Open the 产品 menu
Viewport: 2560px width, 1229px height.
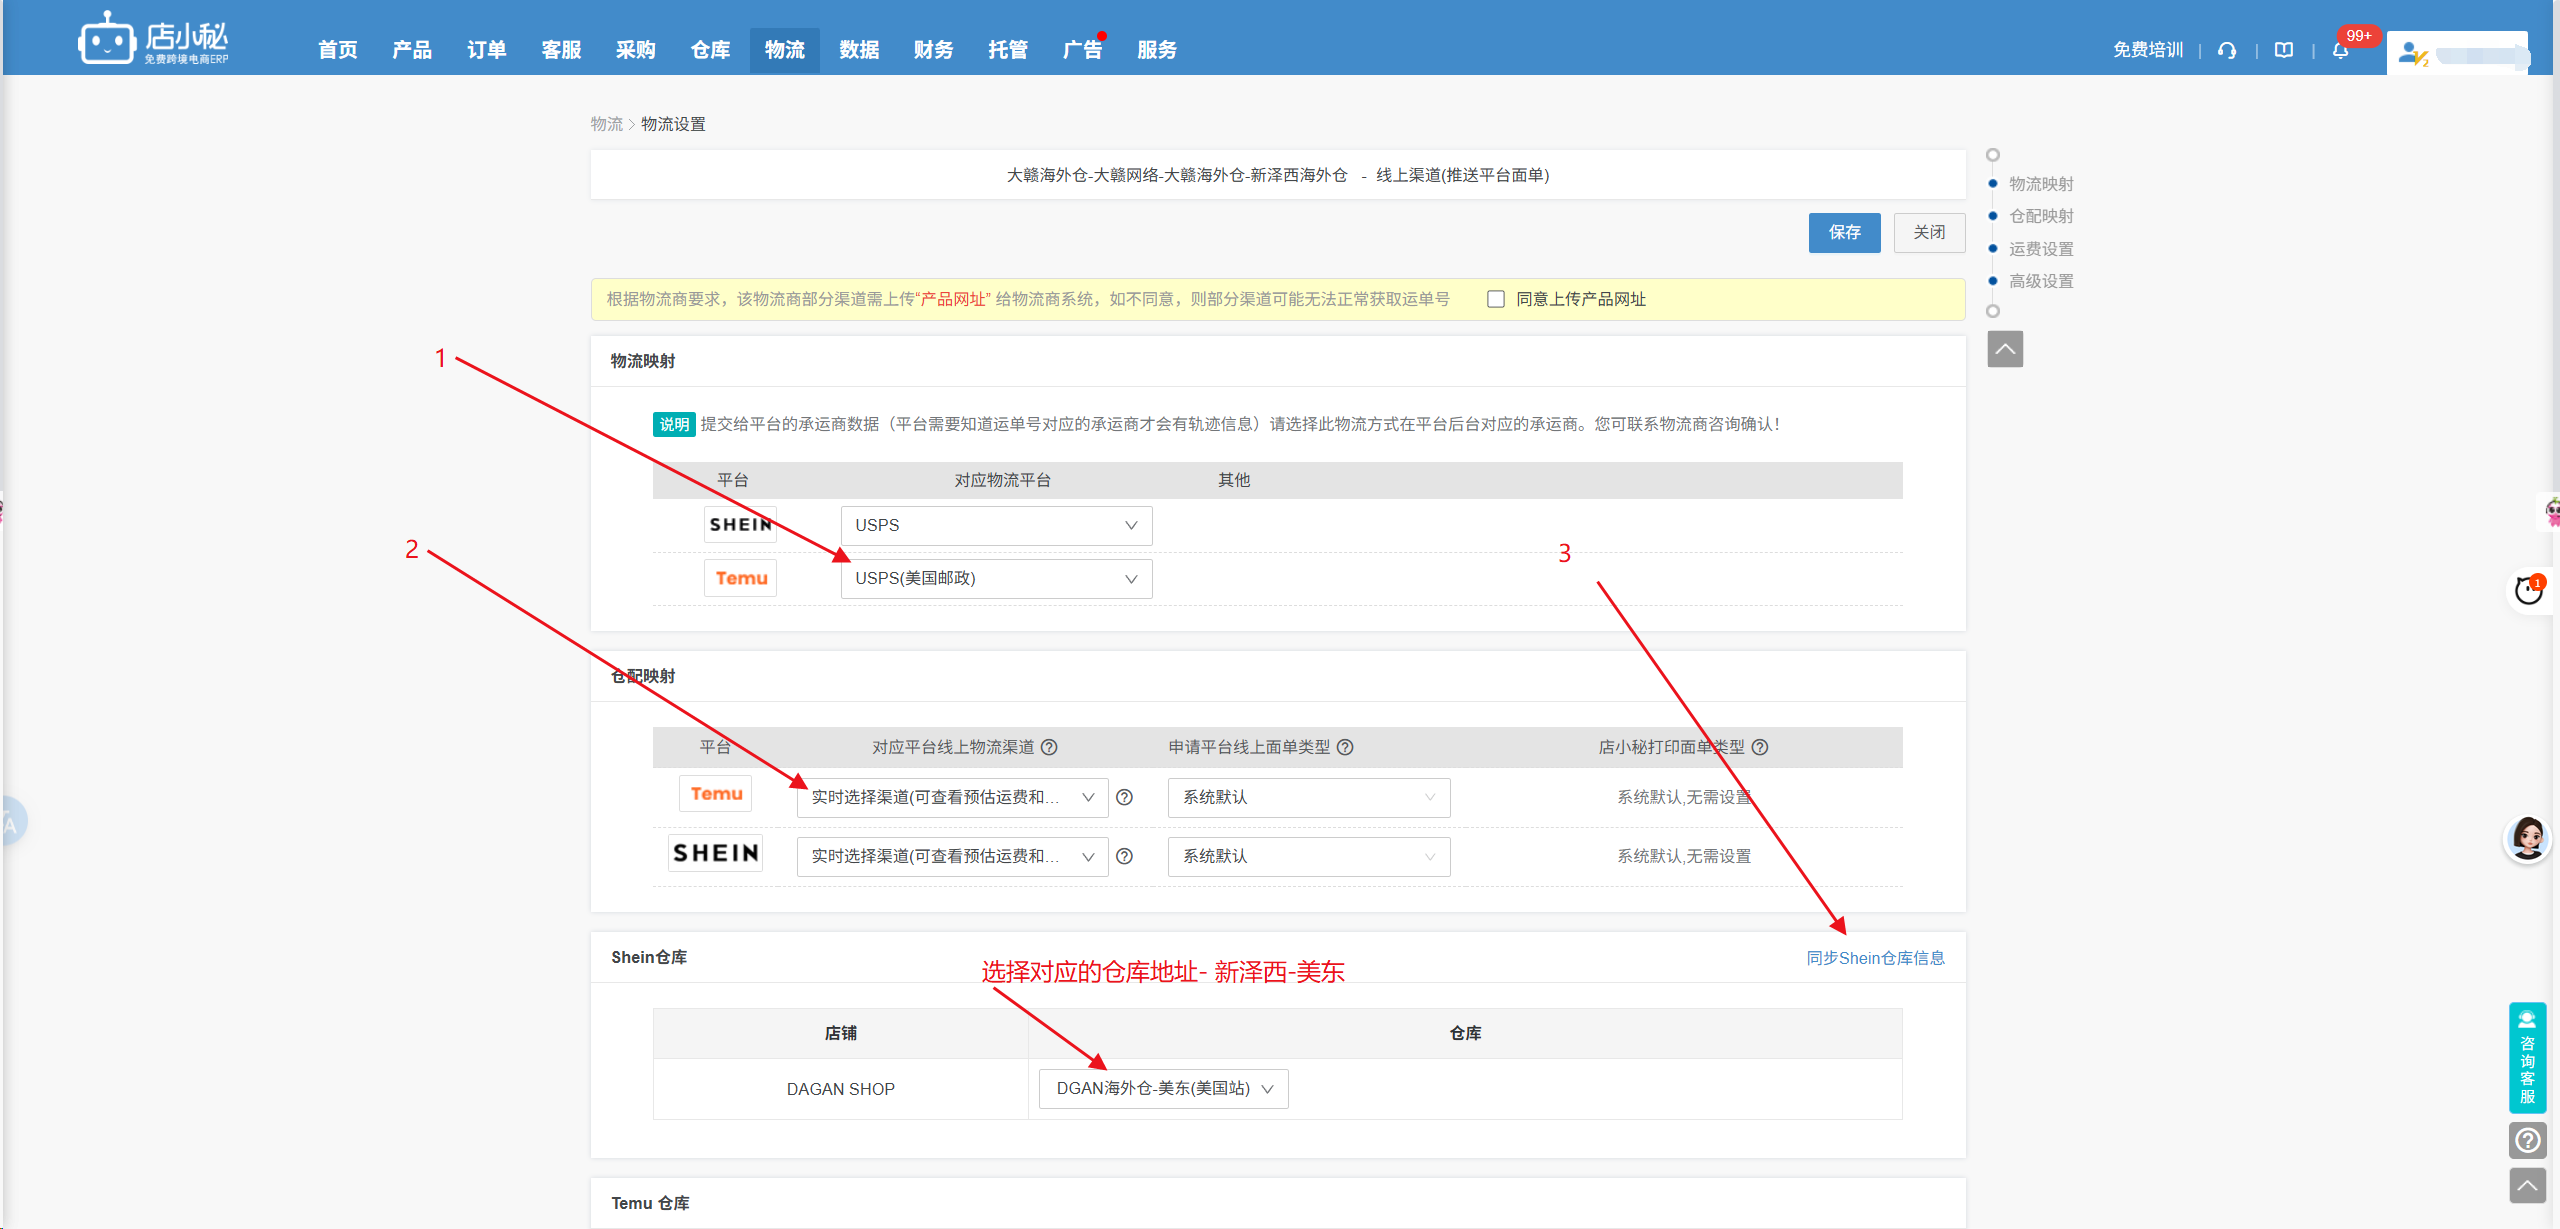412,50
